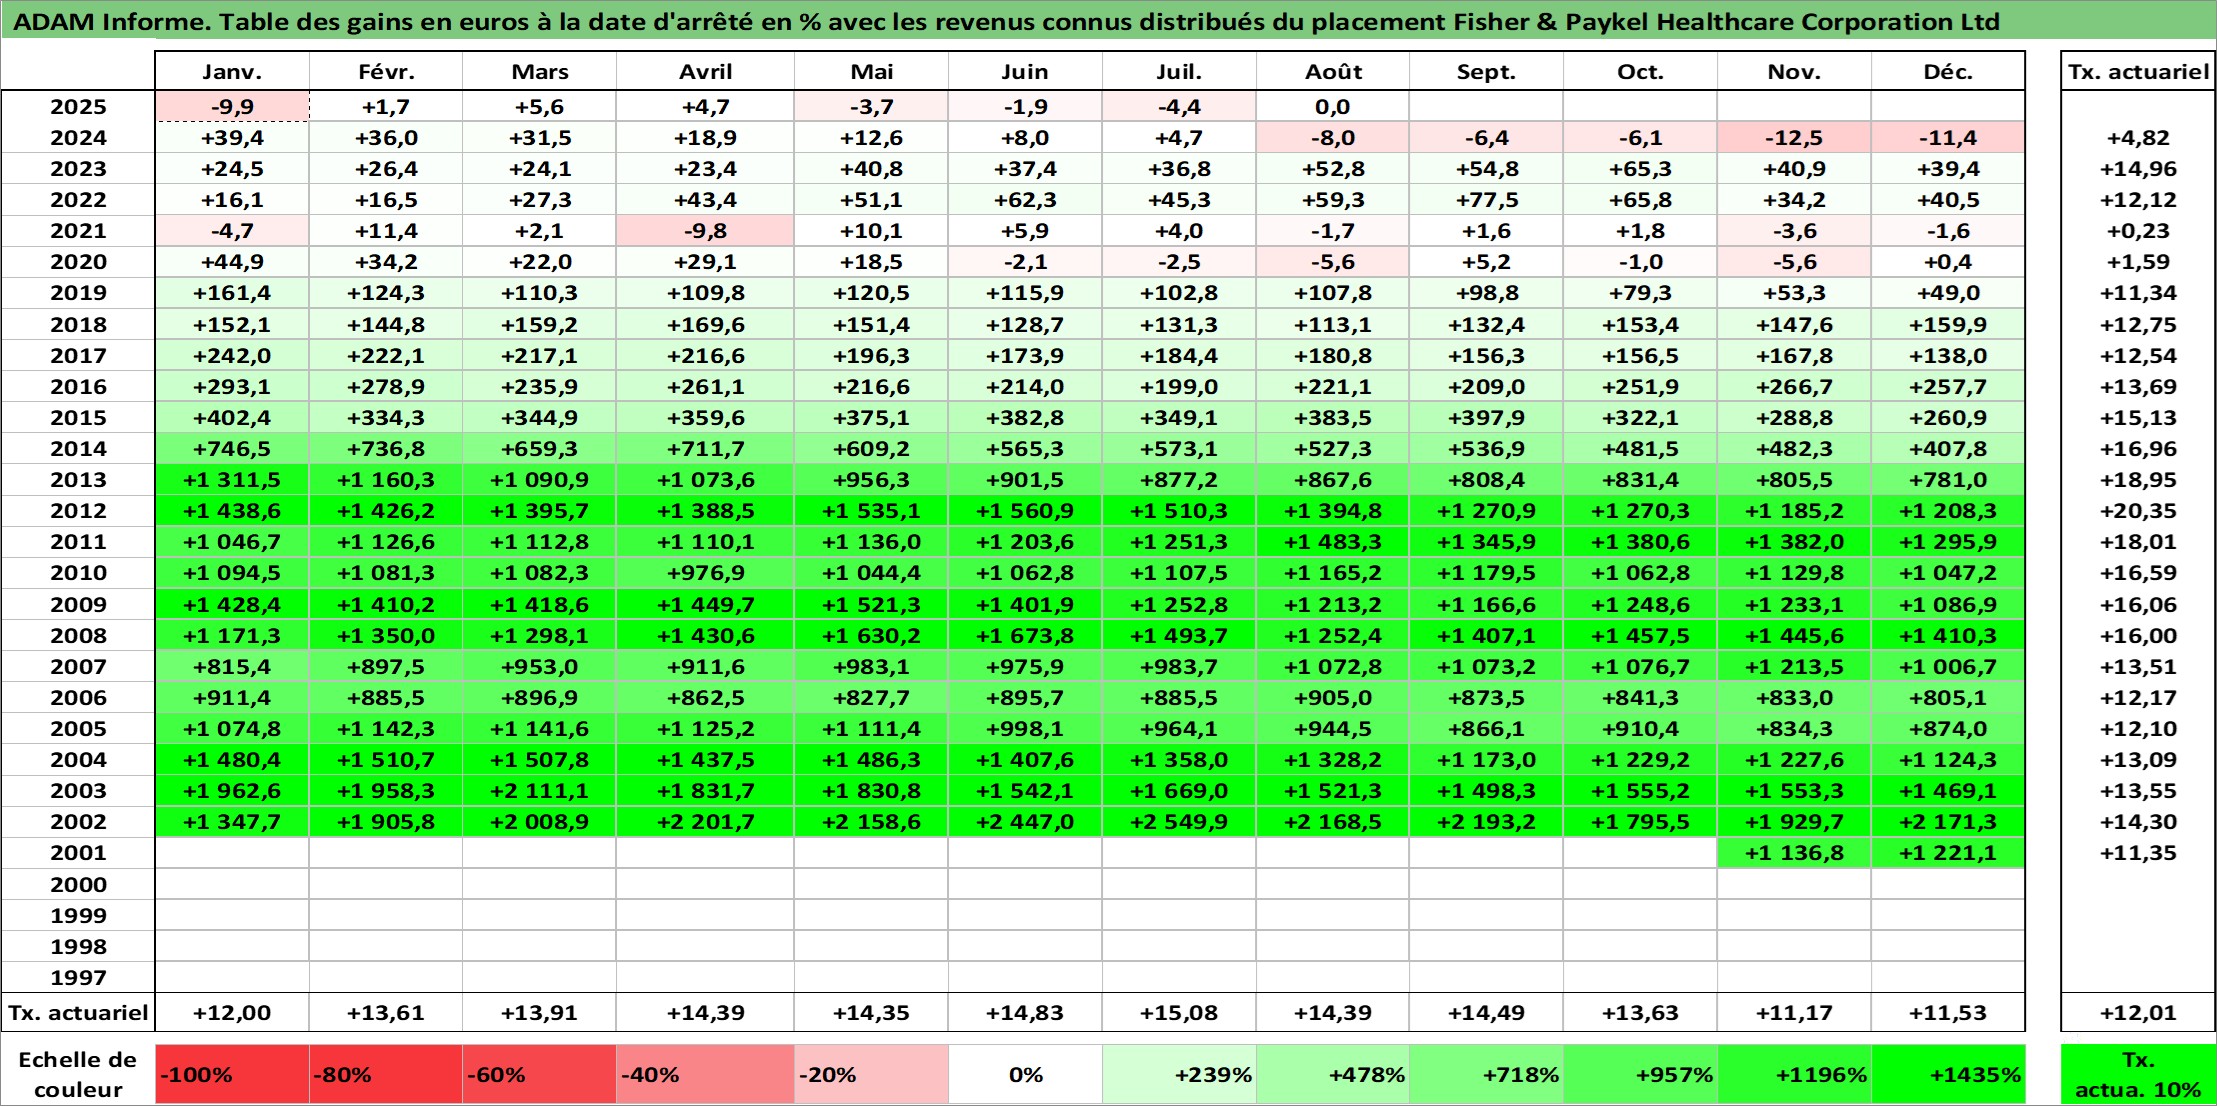The width and height of the screenshot is (2217, 1106).
Task: Click the +44,9 cell in 2020 row
Action: [232, 262]
